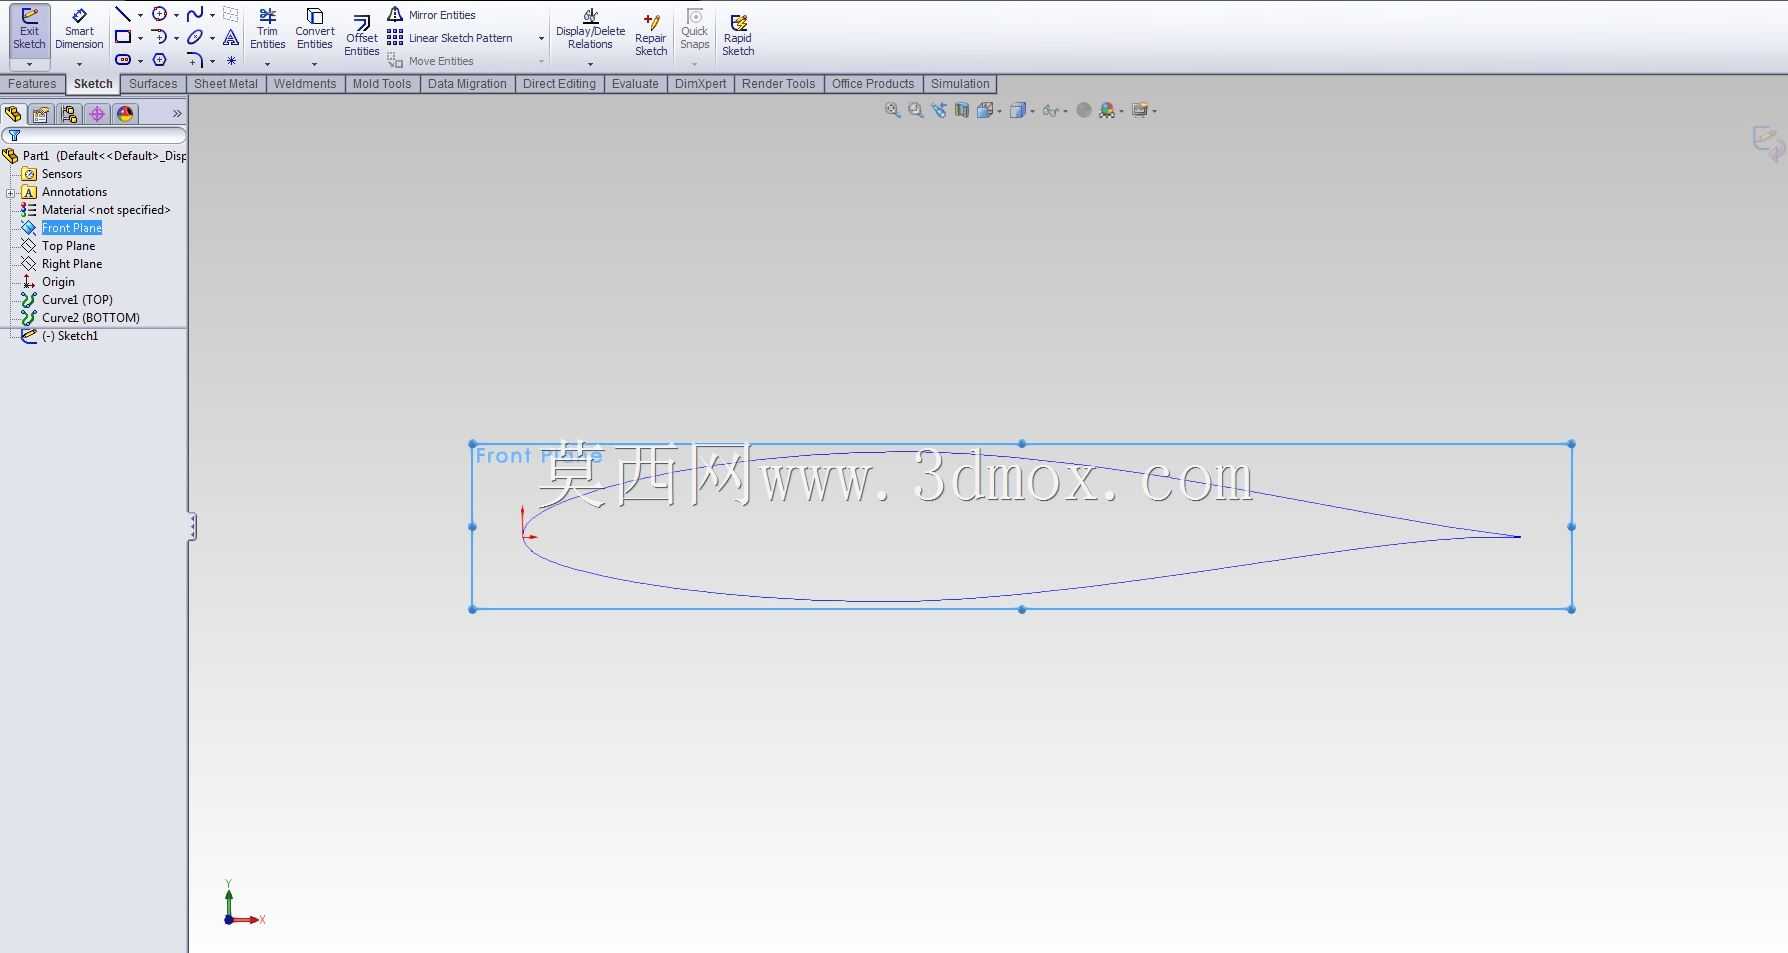
Task: Switch to Surfaces tab
Action: point(153,84)
